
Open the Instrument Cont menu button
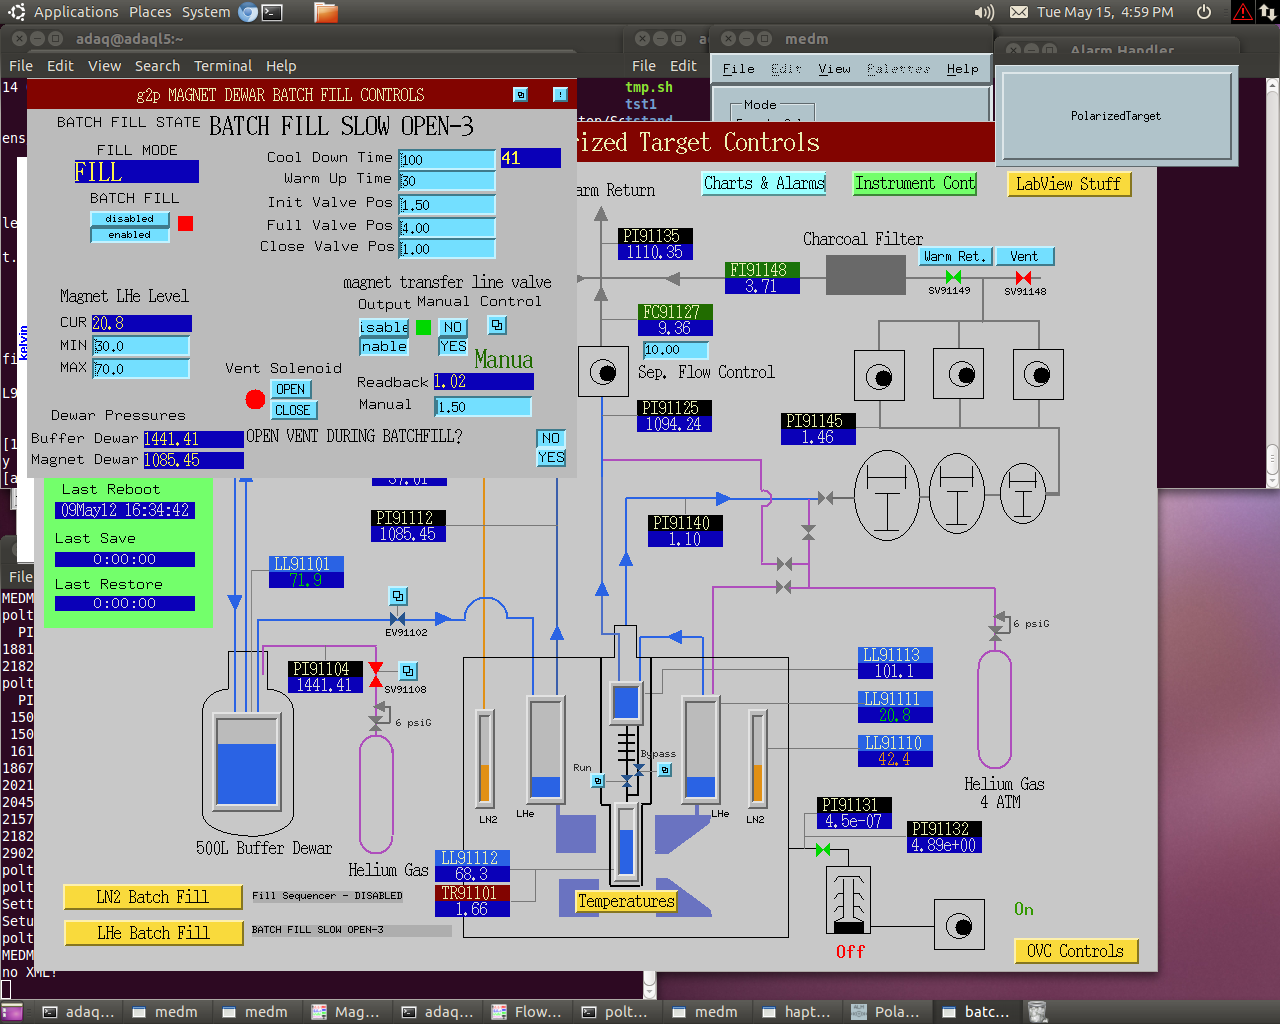[x=914, y=183]
